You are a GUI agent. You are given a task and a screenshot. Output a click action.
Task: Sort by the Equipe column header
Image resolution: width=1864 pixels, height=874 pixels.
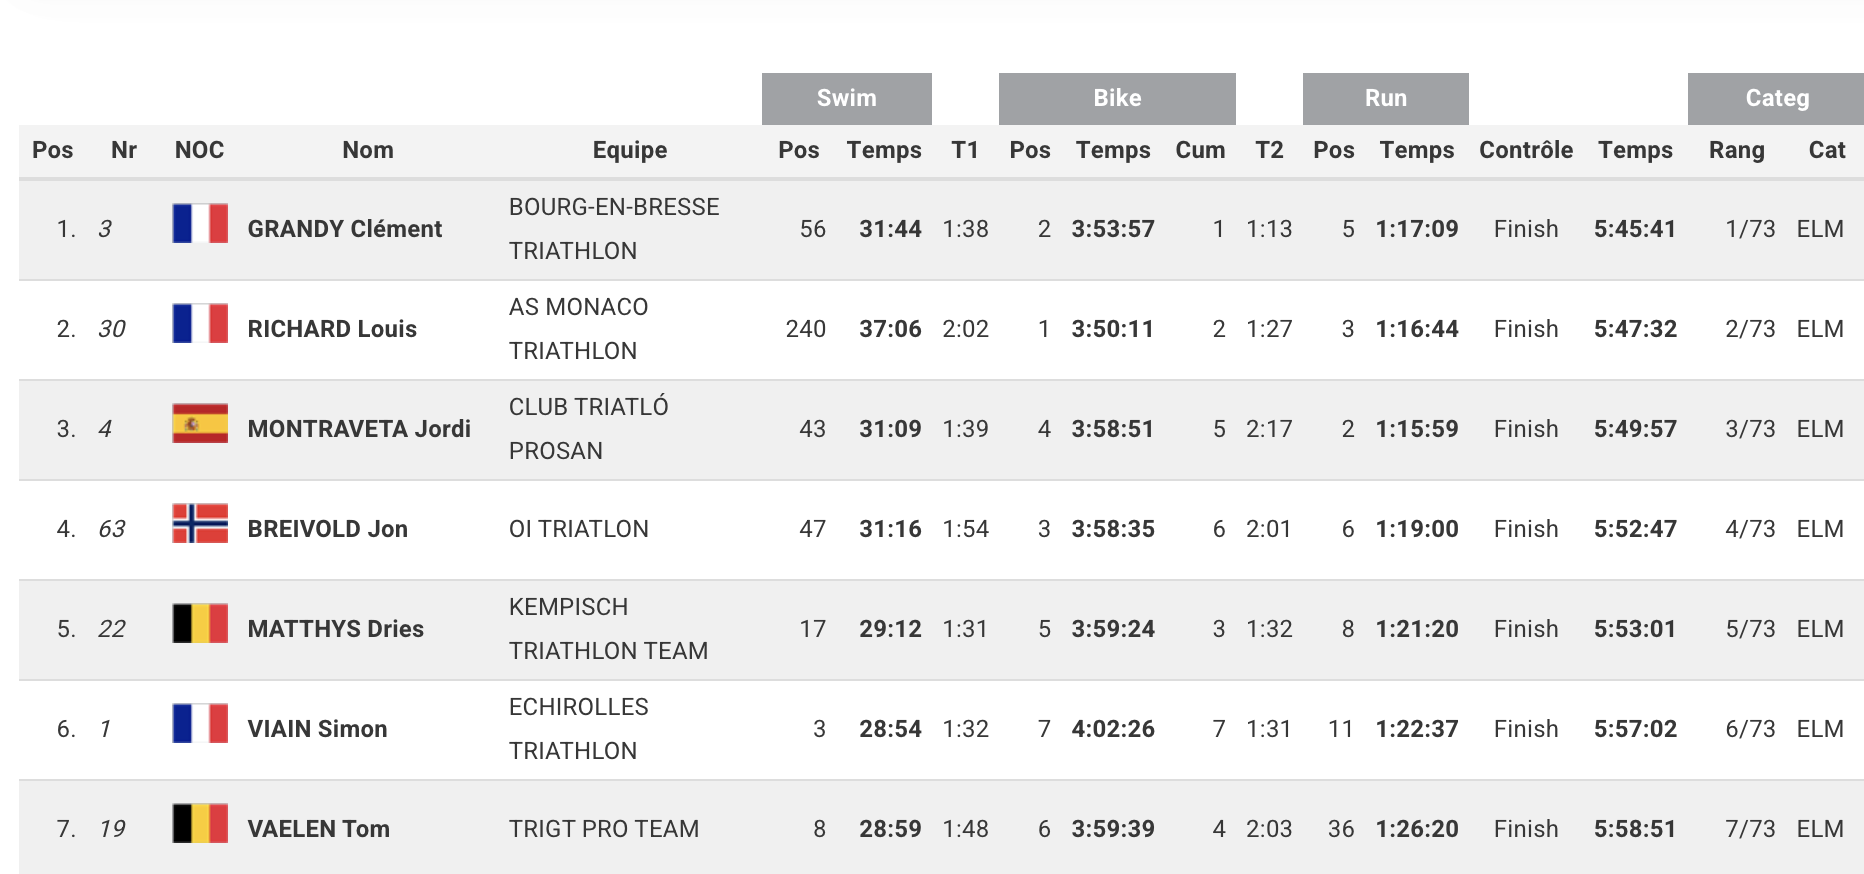click(630, 150)
